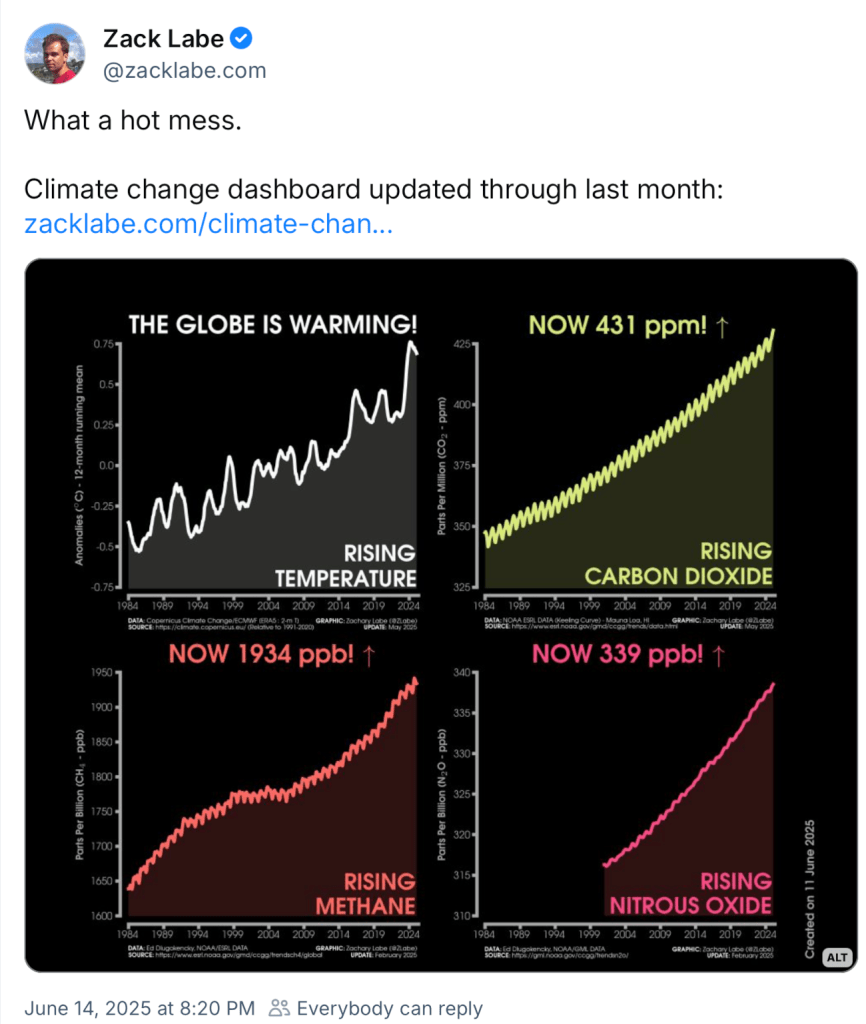Click Zack Labe's profile avatar photo

(x=54, y=54)
